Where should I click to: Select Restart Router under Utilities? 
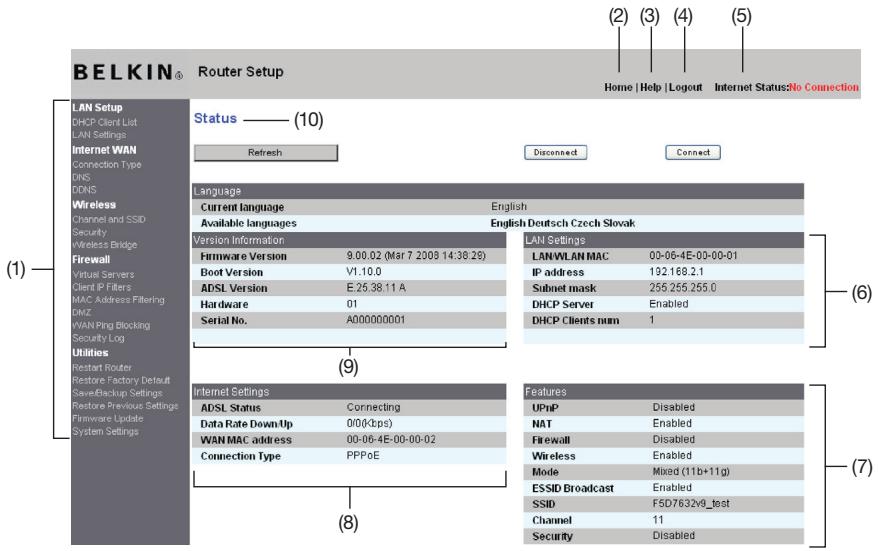(x=102, y=368)
